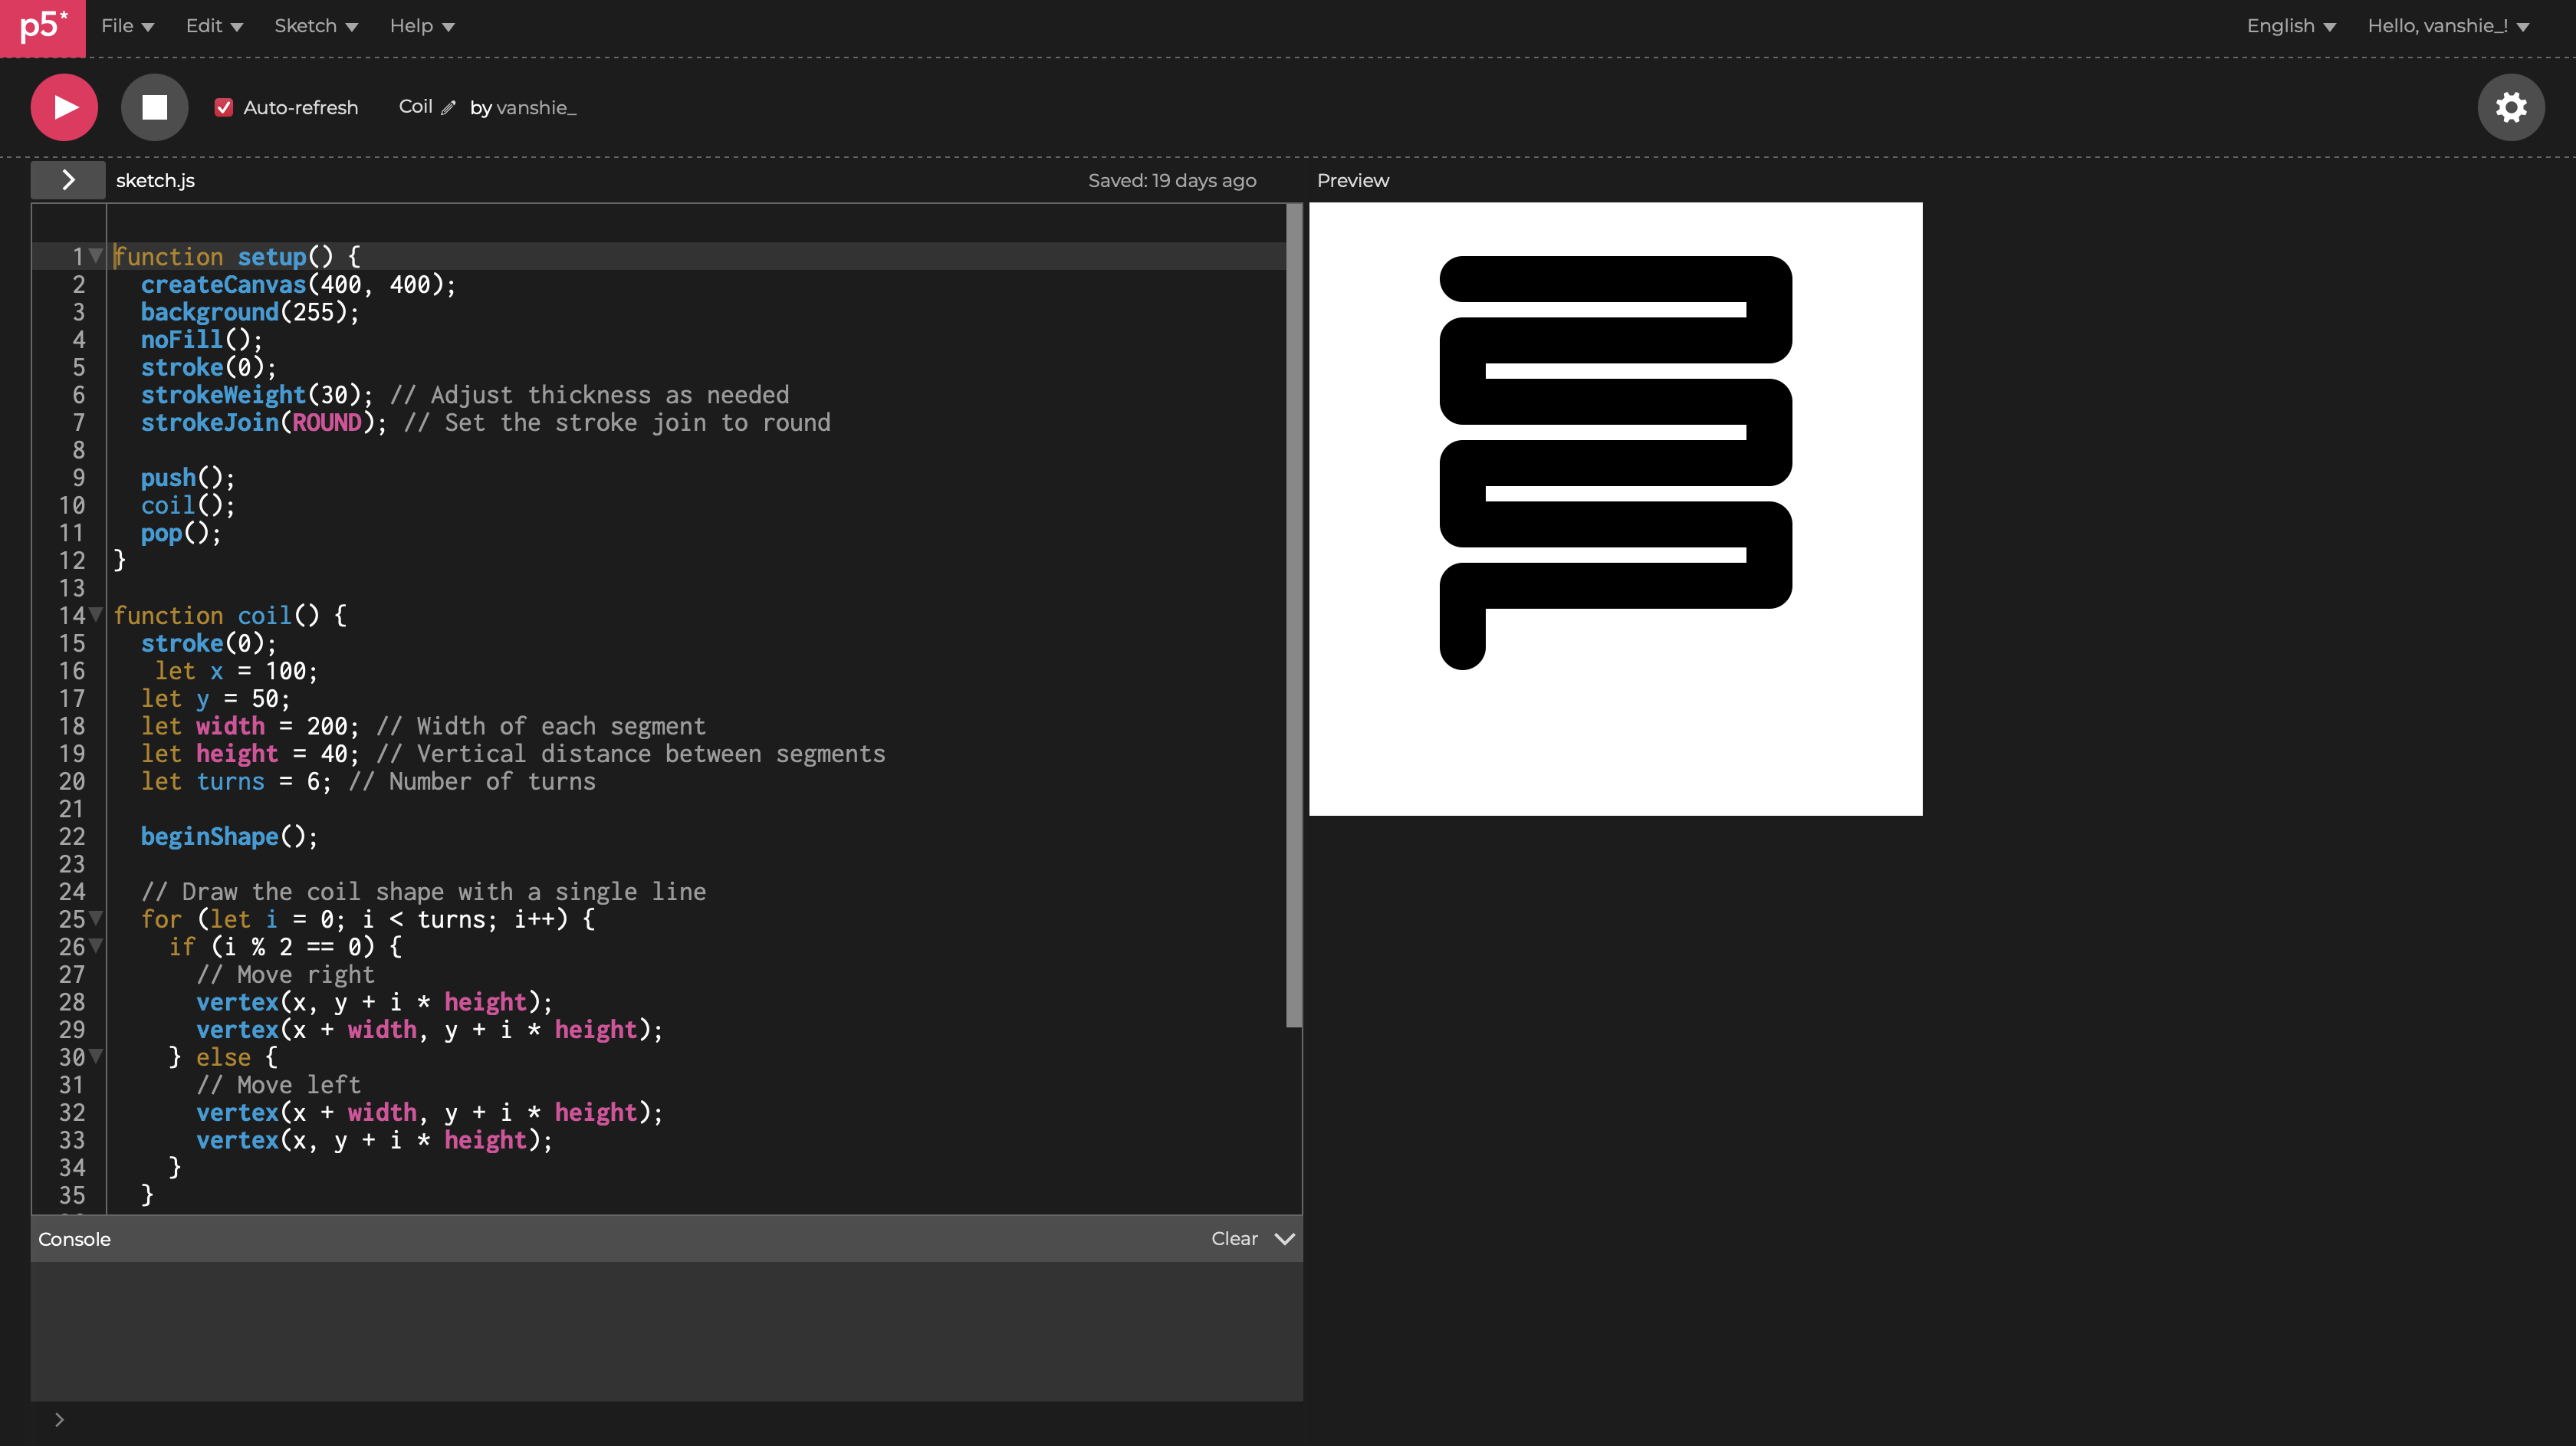Clear the console output

coord(1234,1239)
